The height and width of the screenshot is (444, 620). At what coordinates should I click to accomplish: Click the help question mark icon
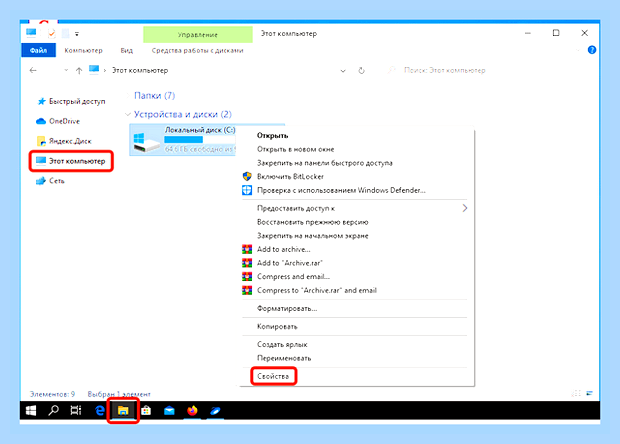(592, 50)
